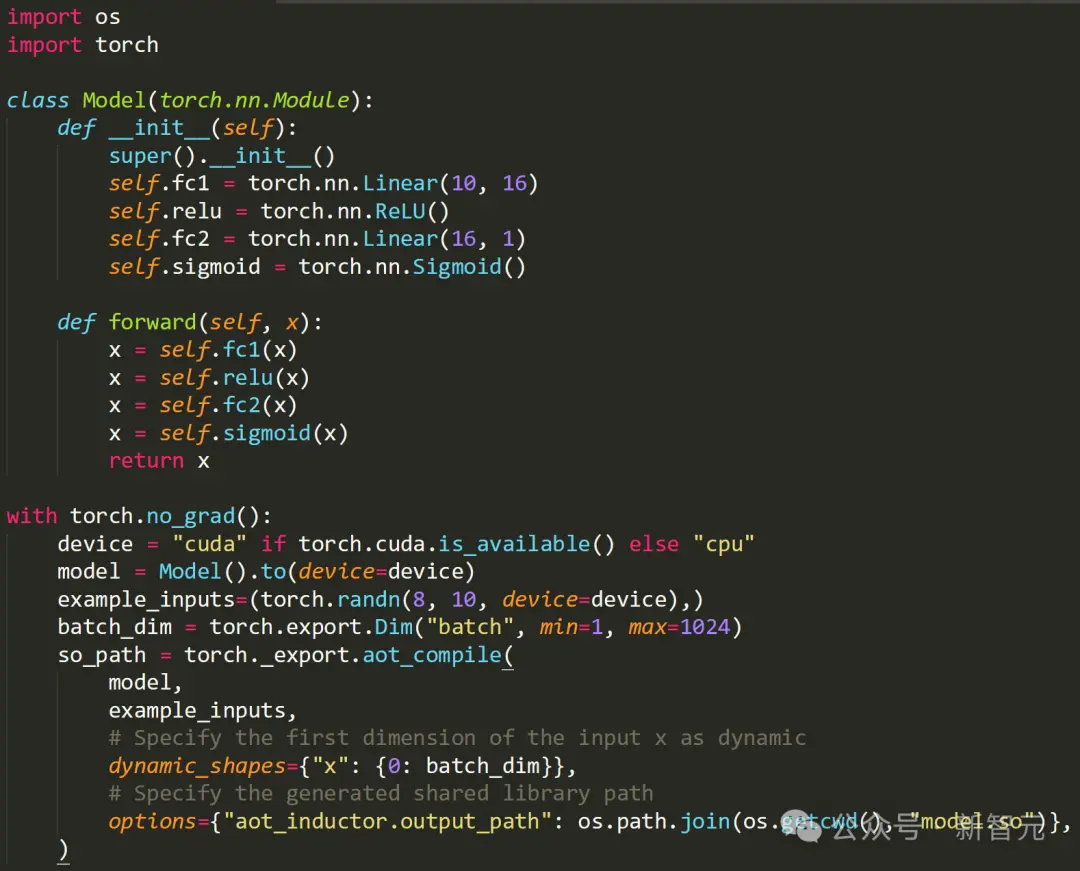Click the torch.nn.ReLU() call
This screenshot has width=1080, height=871.
355,211
